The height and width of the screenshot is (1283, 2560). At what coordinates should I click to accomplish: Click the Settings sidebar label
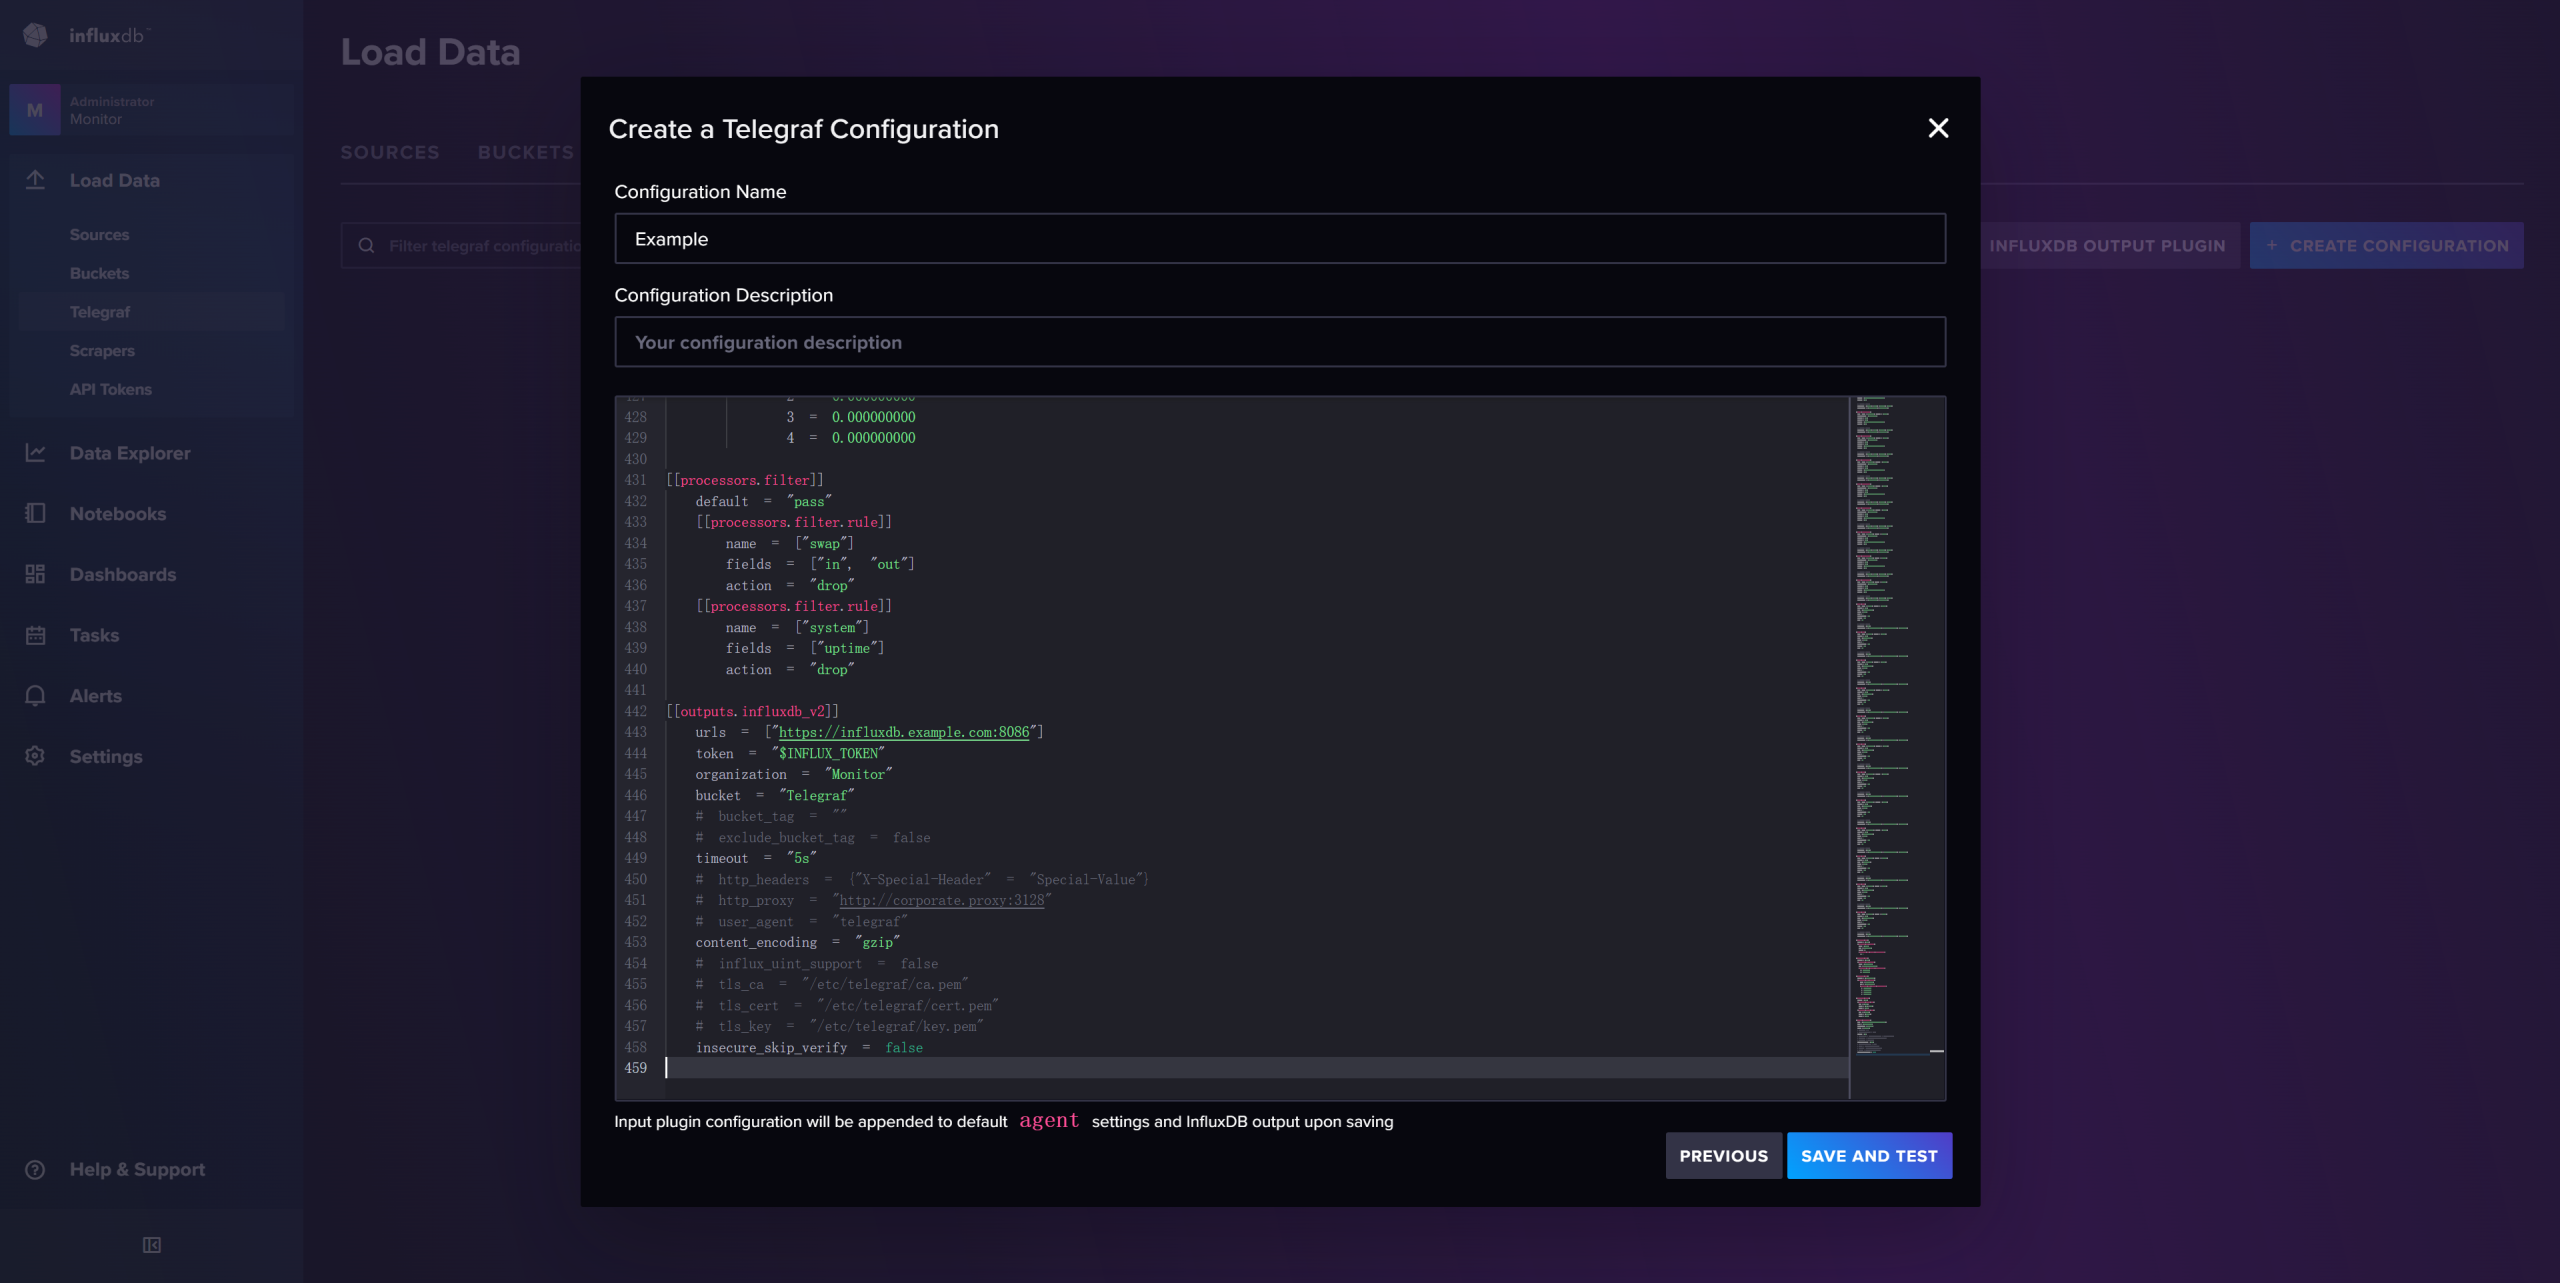106,756
